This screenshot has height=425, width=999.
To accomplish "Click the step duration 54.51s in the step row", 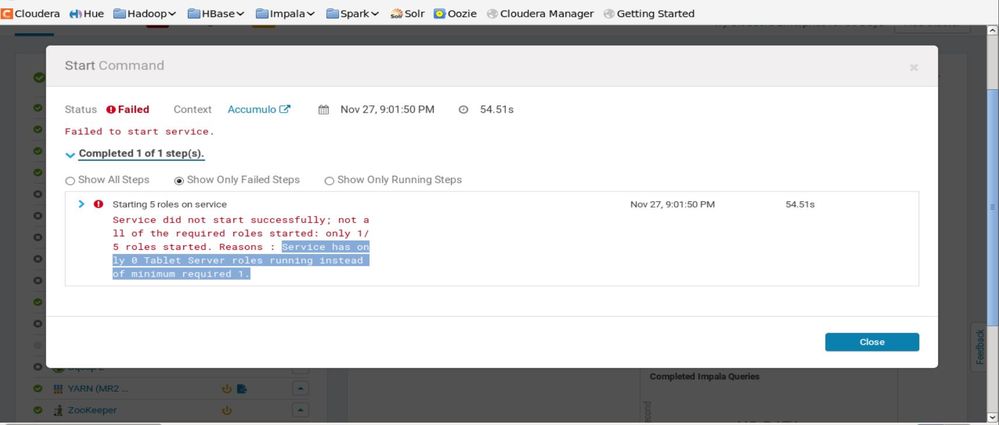I will pos(800,205).
